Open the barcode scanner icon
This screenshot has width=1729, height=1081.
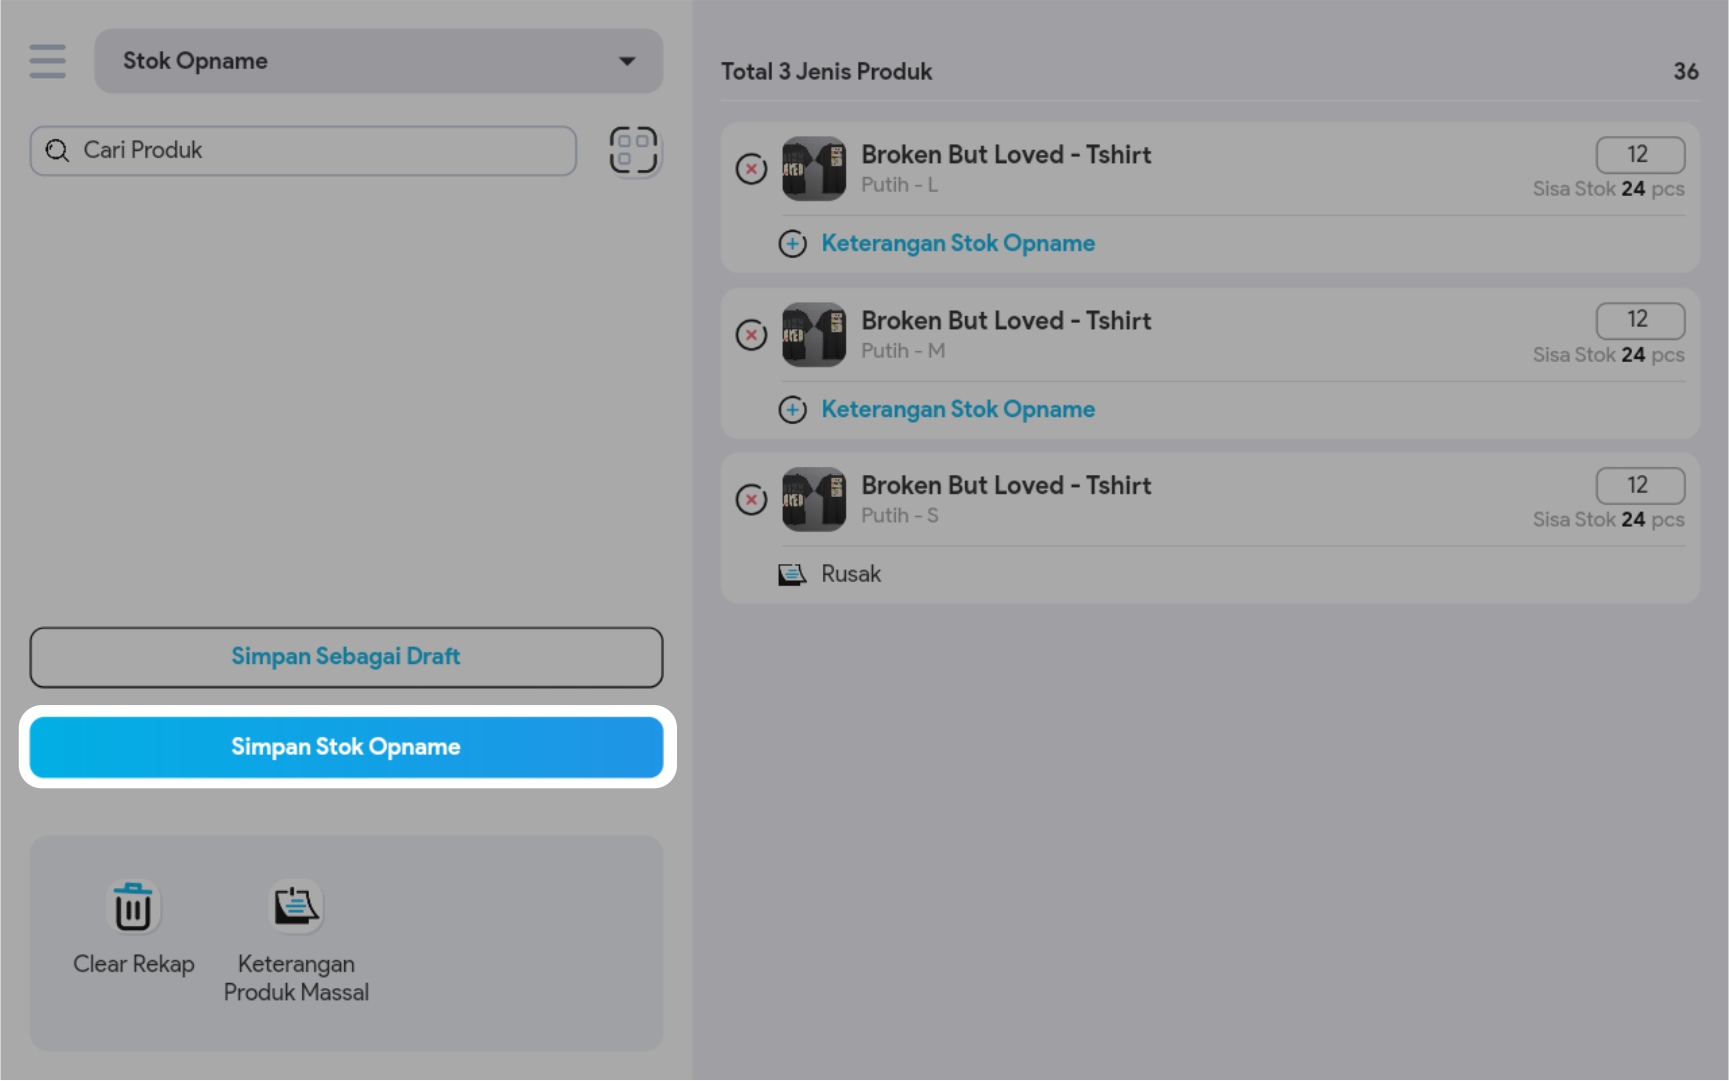(633, 150)
